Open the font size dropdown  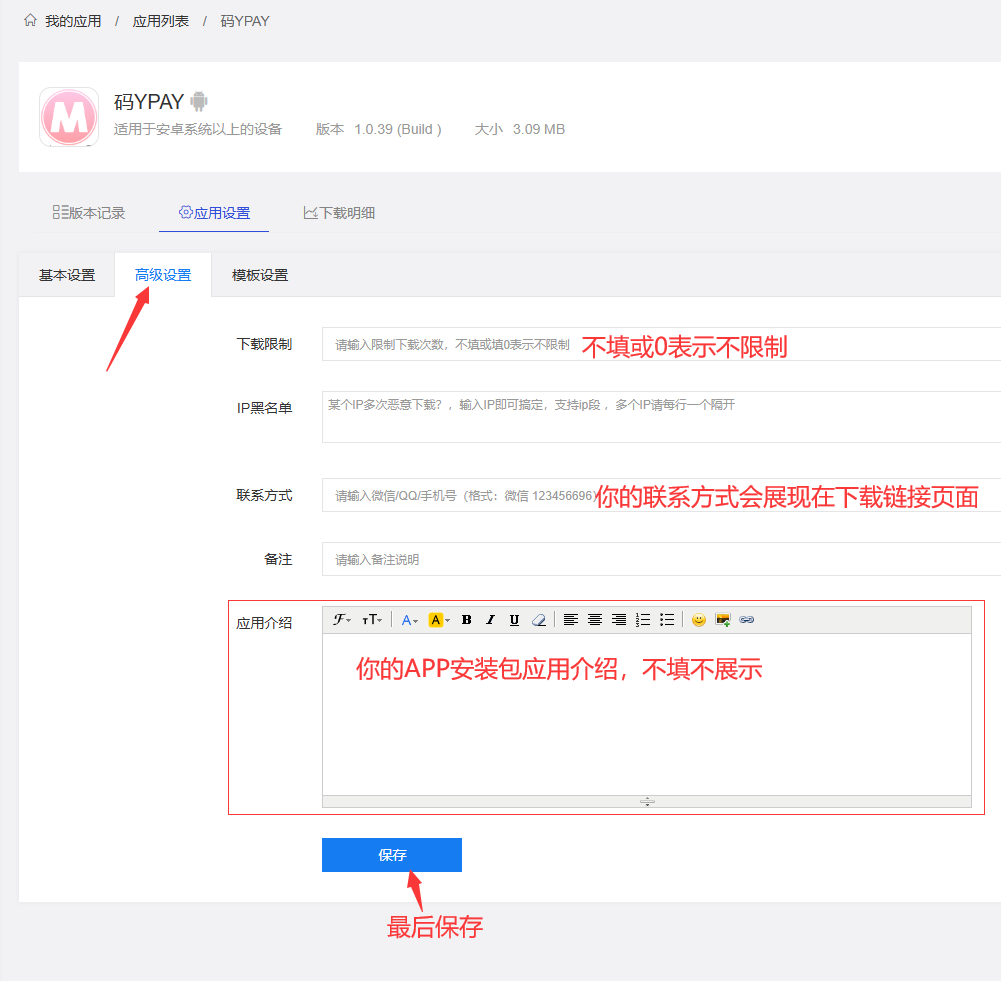[371, 620]
